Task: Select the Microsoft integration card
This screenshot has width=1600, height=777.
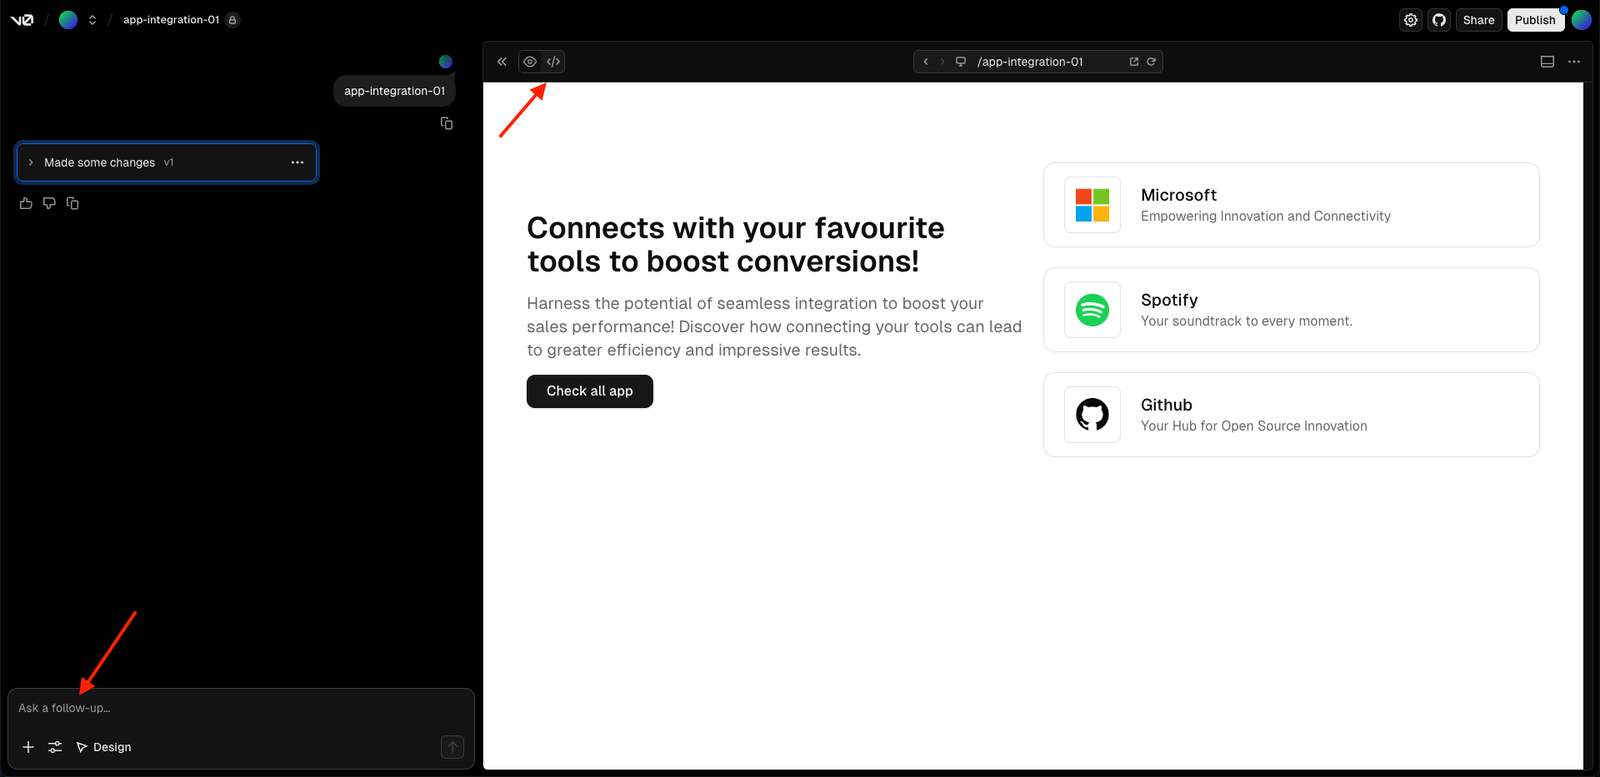Action: 1291,205
